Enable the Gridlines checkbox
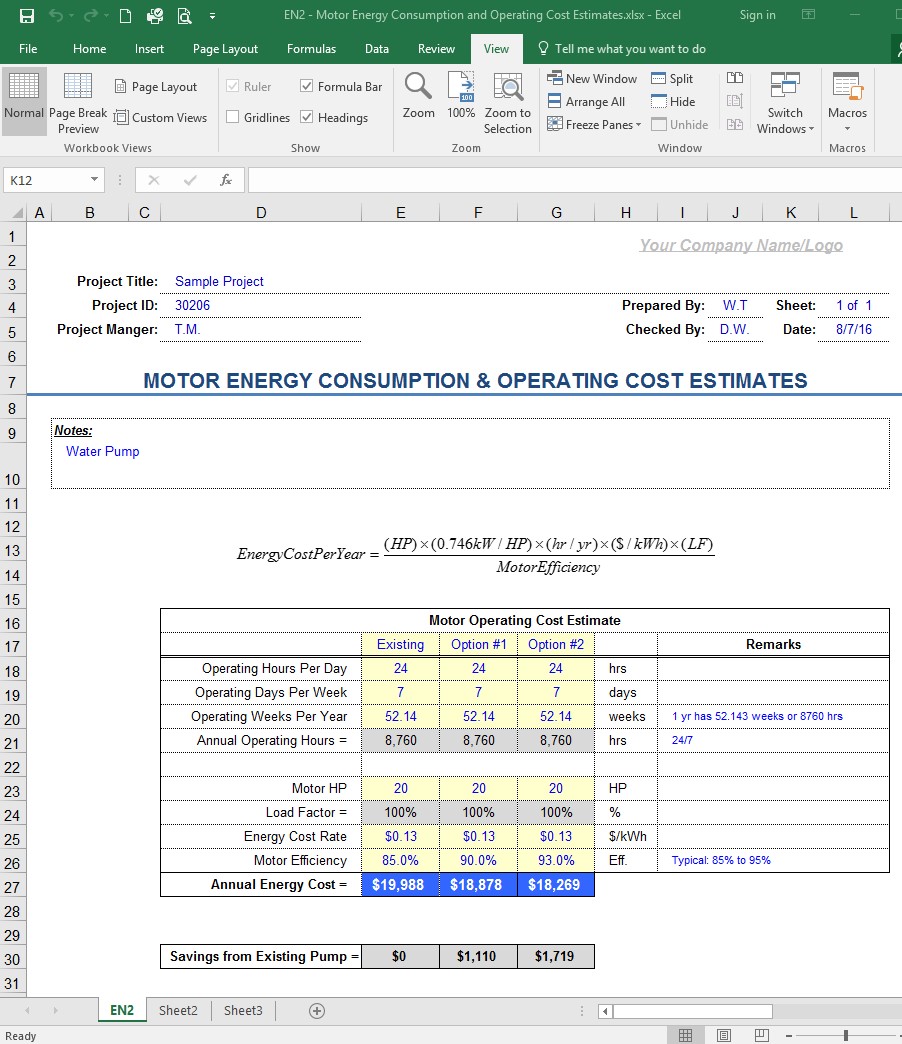The image size is (902, 1044). point(232,117)
